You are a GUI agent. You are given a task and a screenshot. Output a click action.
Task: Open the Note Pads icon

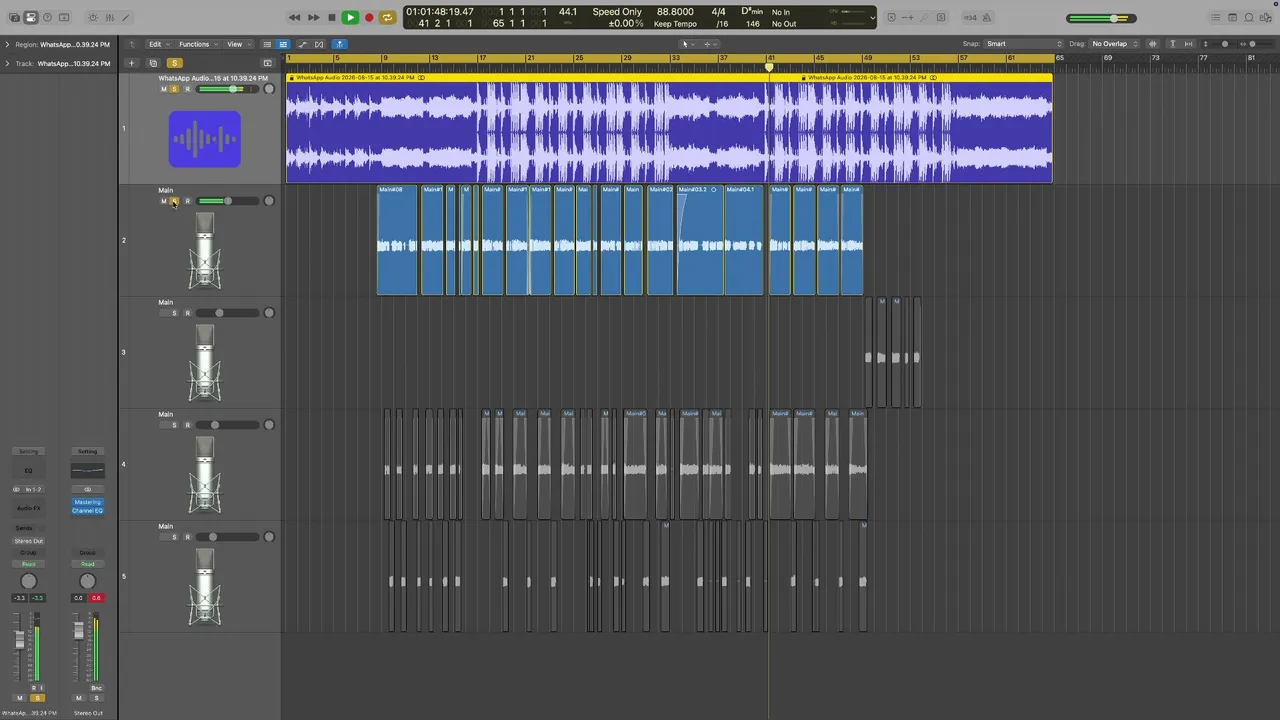coord(1232,17)
